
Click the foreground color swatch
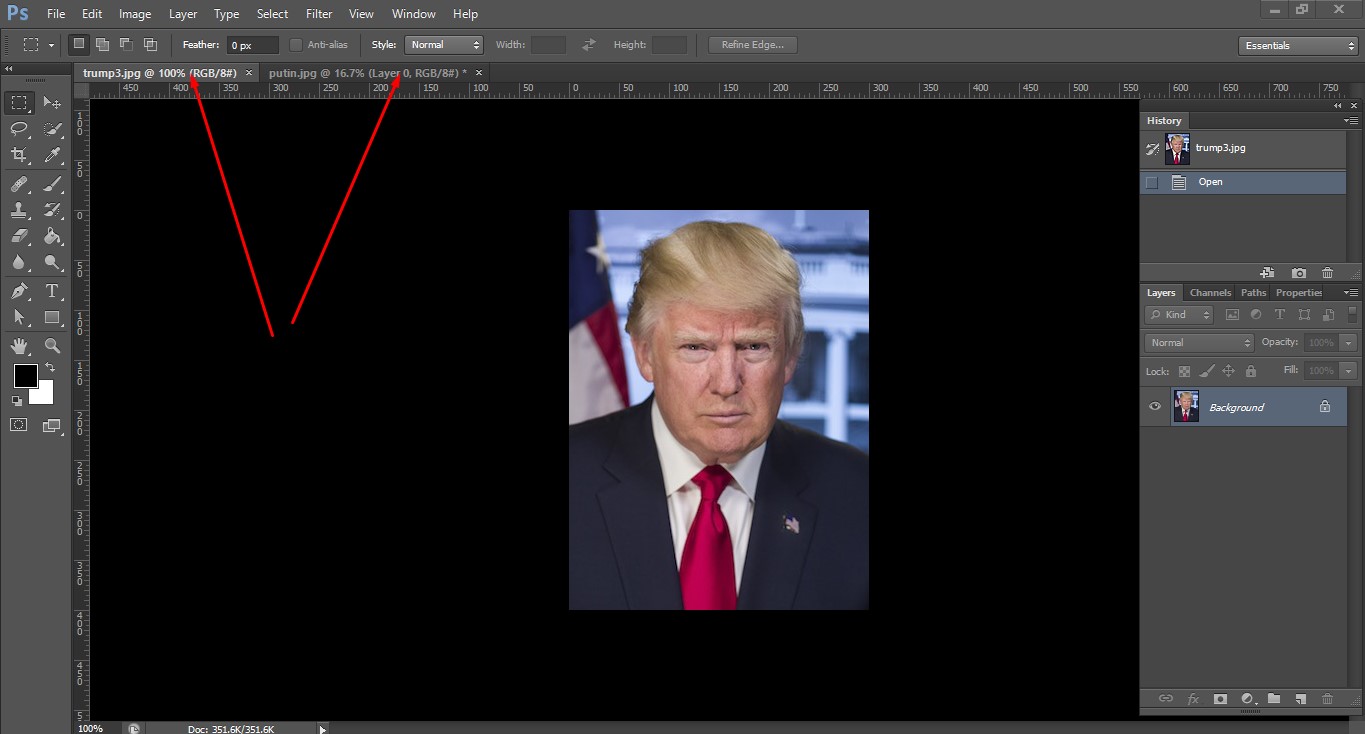[x=24, y=377]
